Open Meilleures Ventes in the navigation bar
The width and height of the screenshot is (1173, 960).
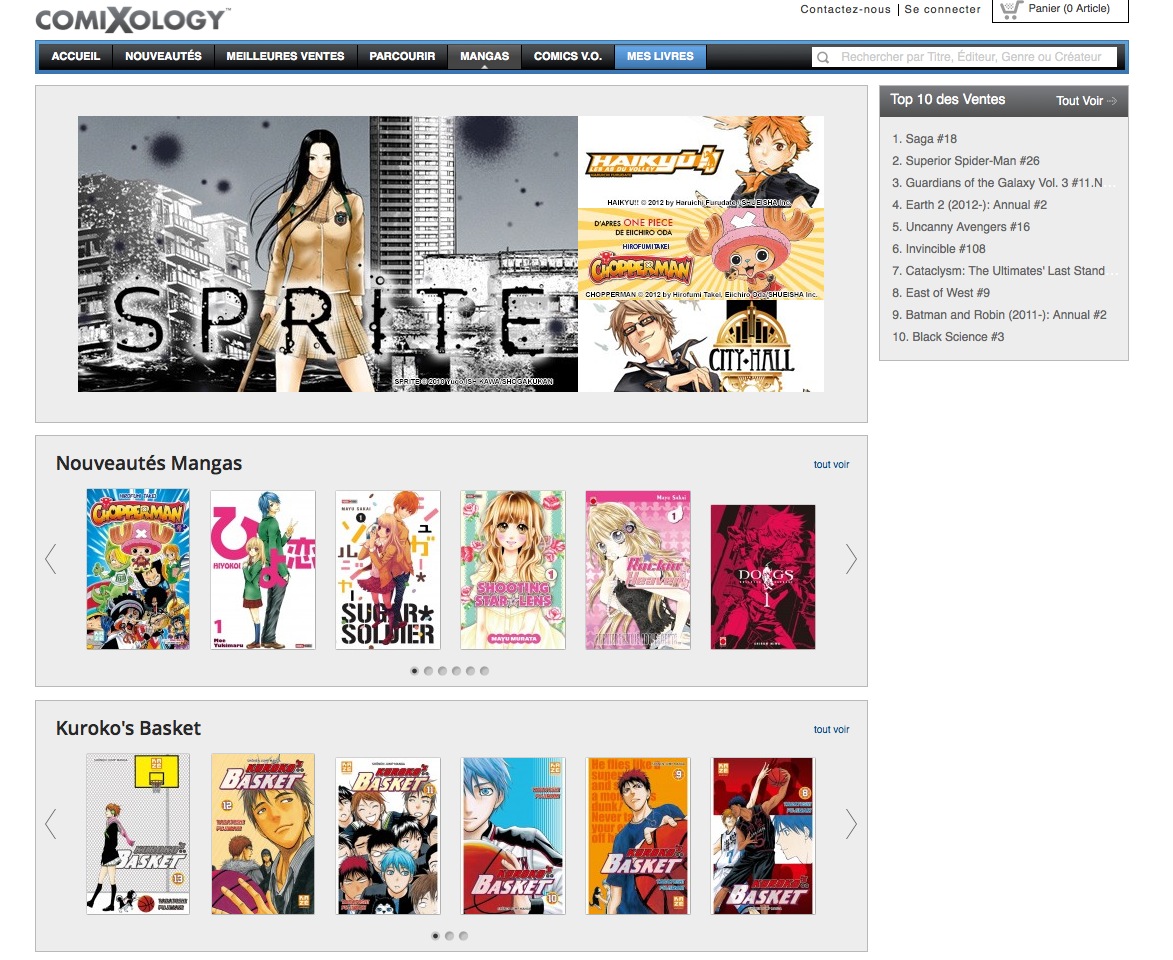tap(285, 56)
